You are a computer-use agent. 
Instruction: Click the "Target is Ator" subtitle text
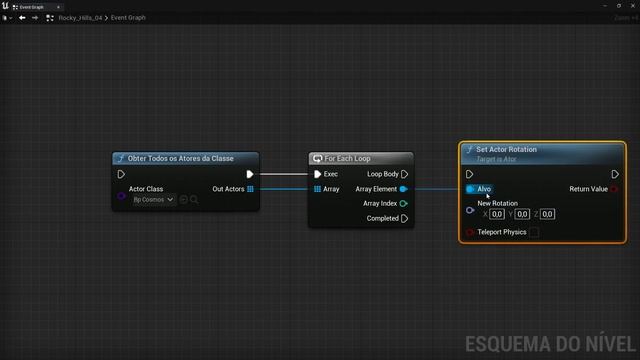point(496,159)
